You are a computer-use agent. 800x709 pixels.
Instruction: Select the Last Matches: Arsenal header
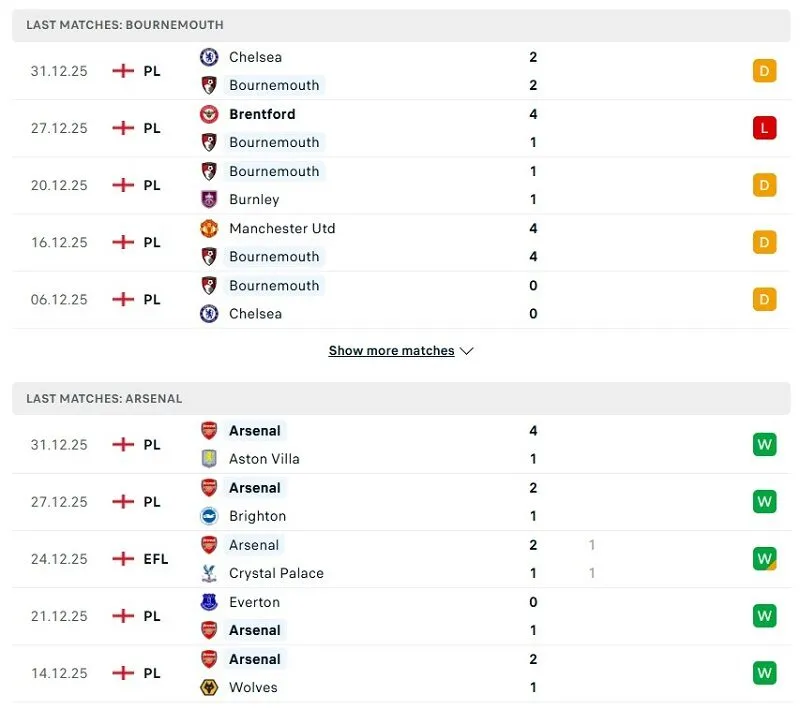tap(401, 398)
